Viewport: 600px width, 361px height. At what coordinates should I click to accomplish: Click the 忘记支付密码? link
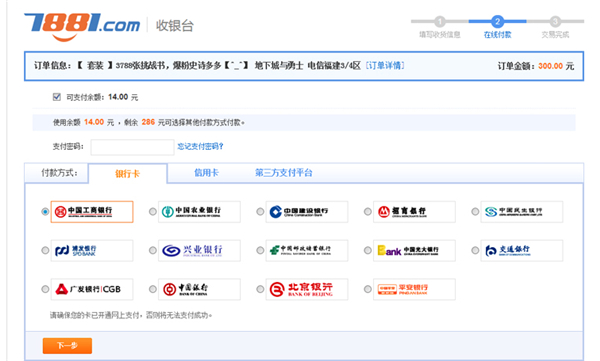click(x=200, y=146)
